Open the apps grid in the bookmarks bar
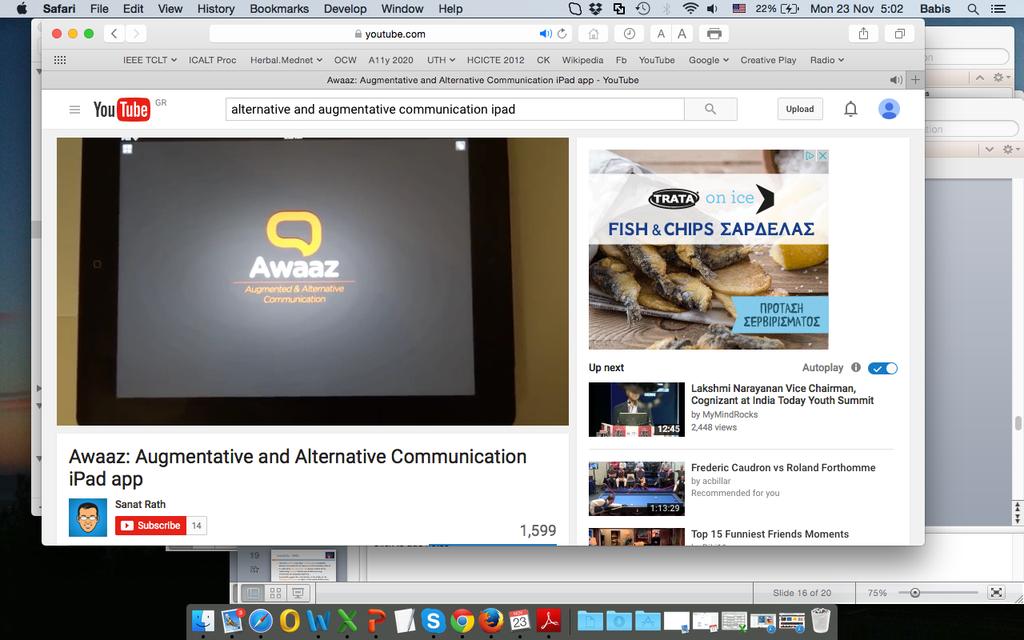The width and height of the screenshot is (1024, 640). [x=60, y=60]
